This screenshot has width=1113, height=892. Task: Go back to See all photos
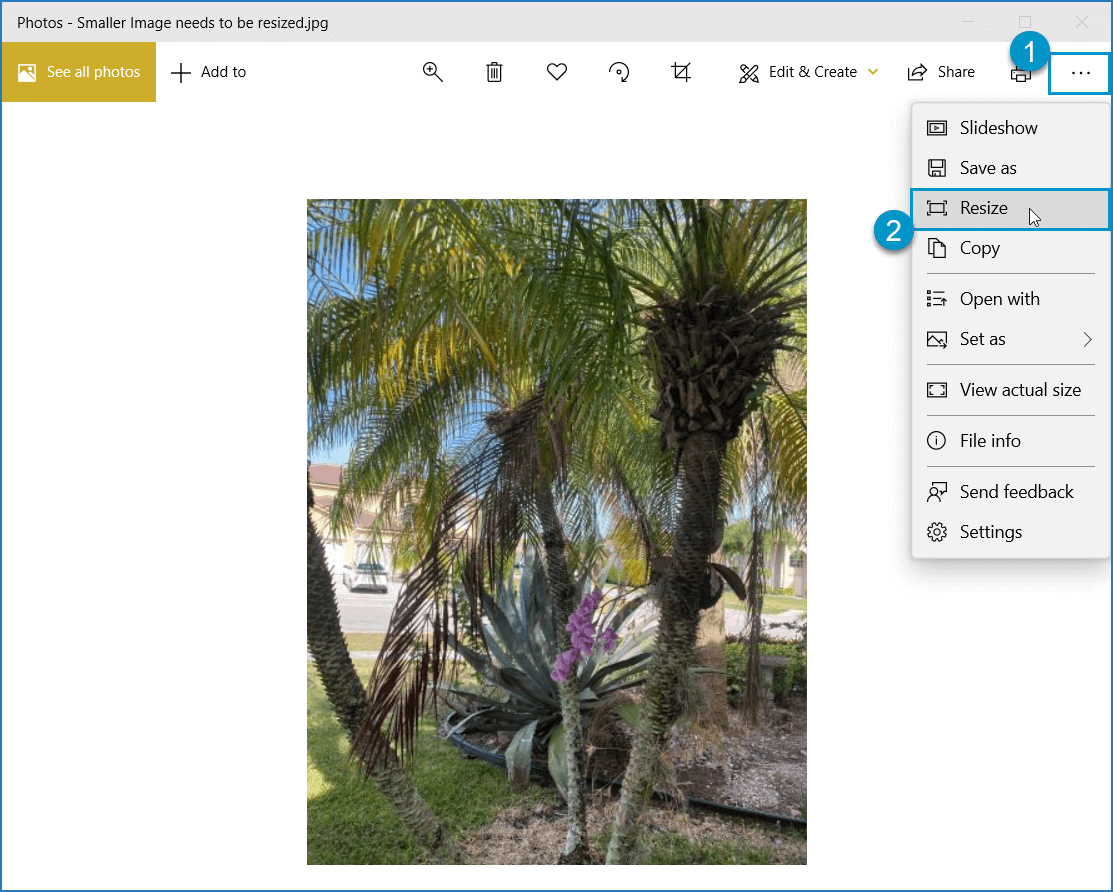click(x=79, y=72)
